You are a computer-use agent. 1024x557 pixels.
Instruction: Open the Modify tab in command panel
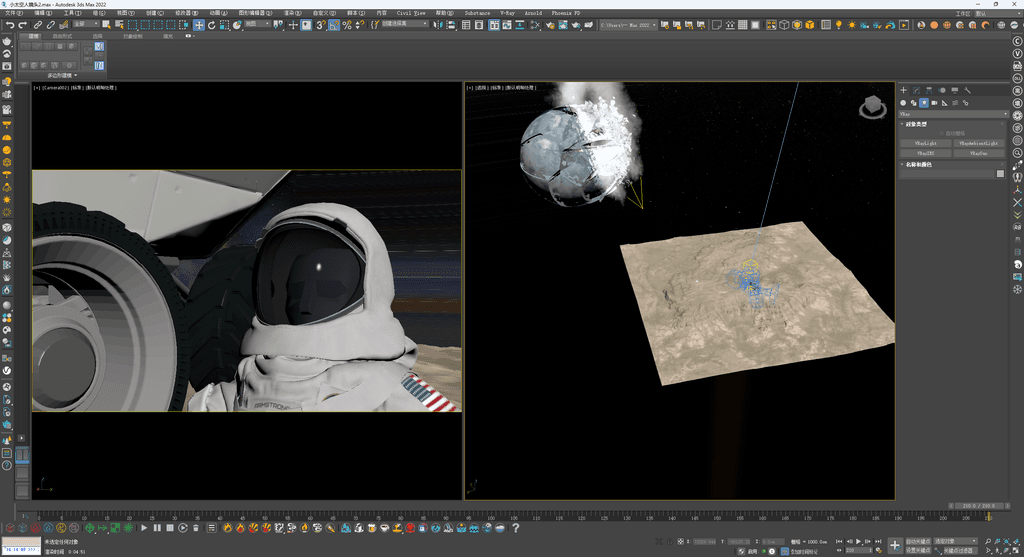[x=917, y=90]
